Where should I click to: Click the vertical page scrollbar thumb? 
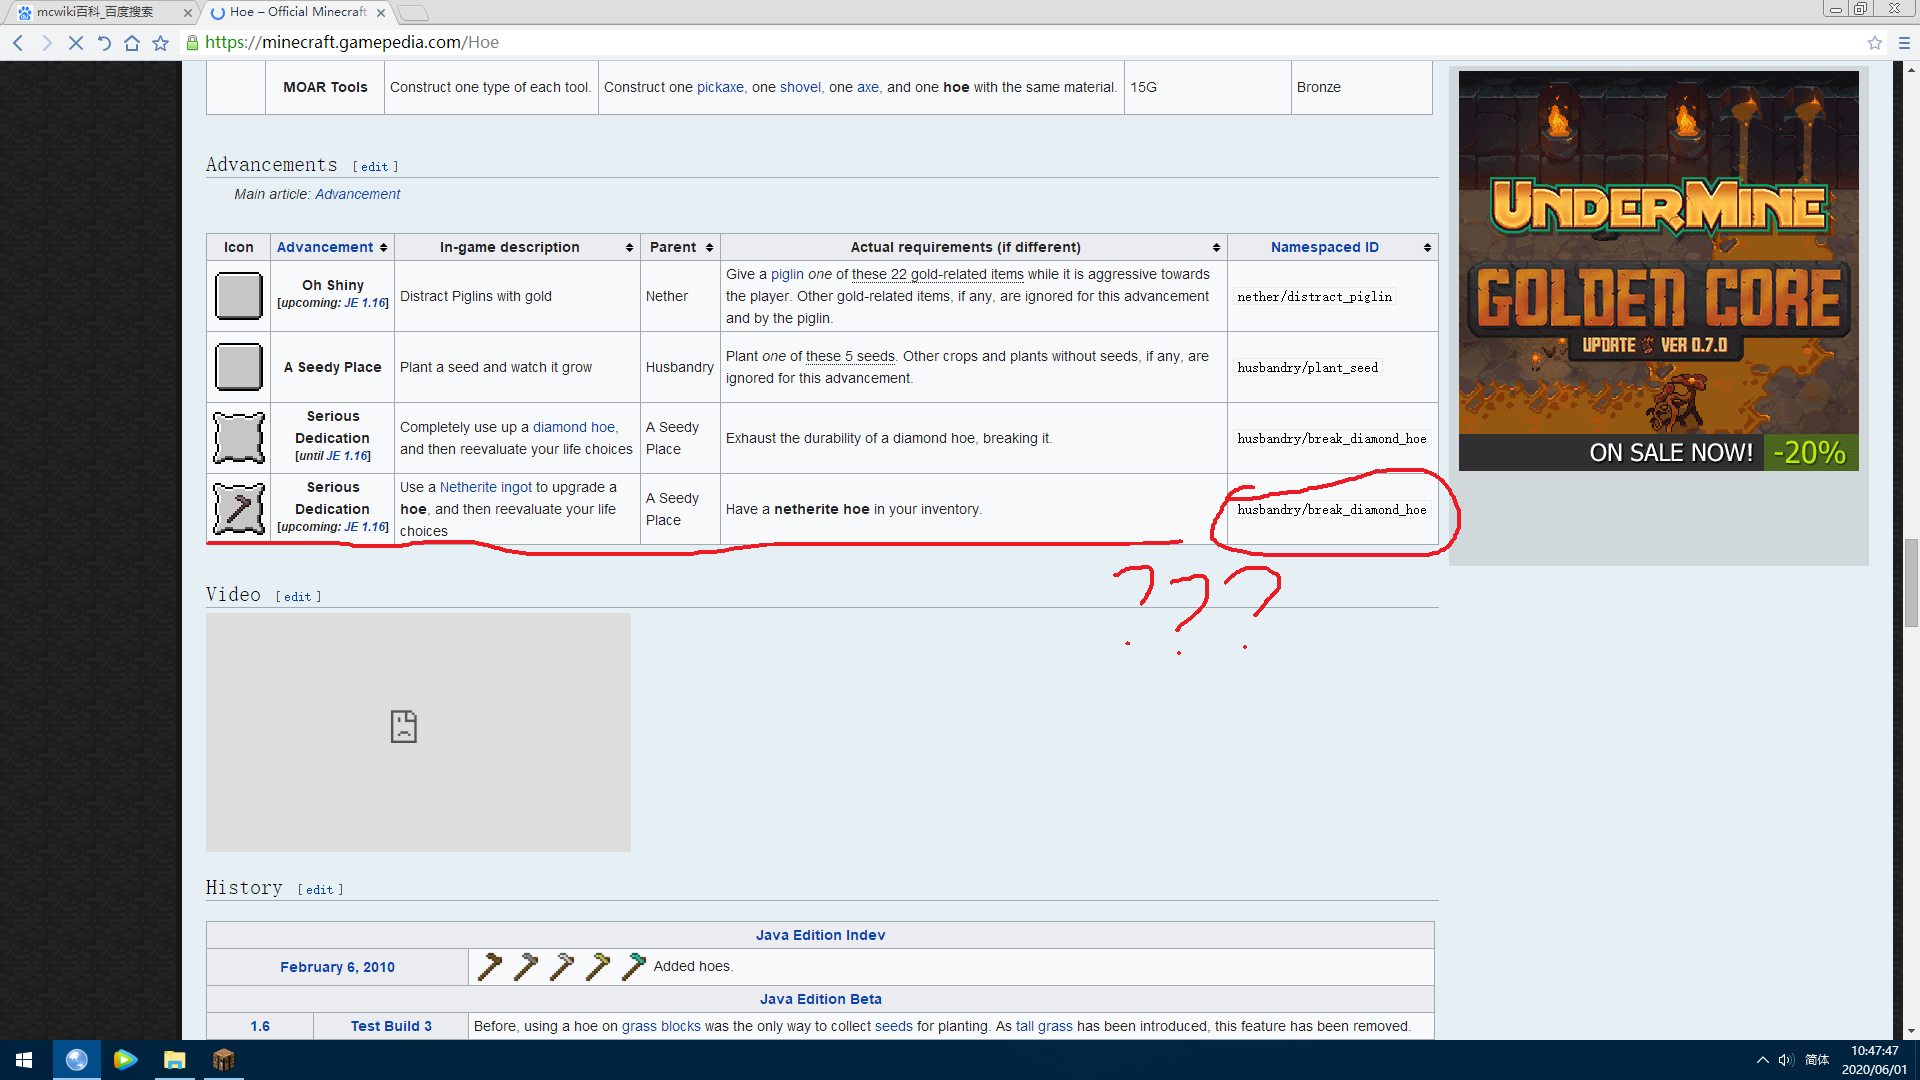click(1911, 582)
